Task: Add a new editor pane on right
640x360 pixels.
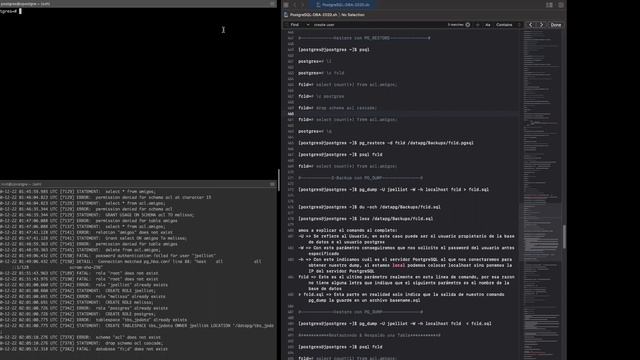Action: click(561, 5)
